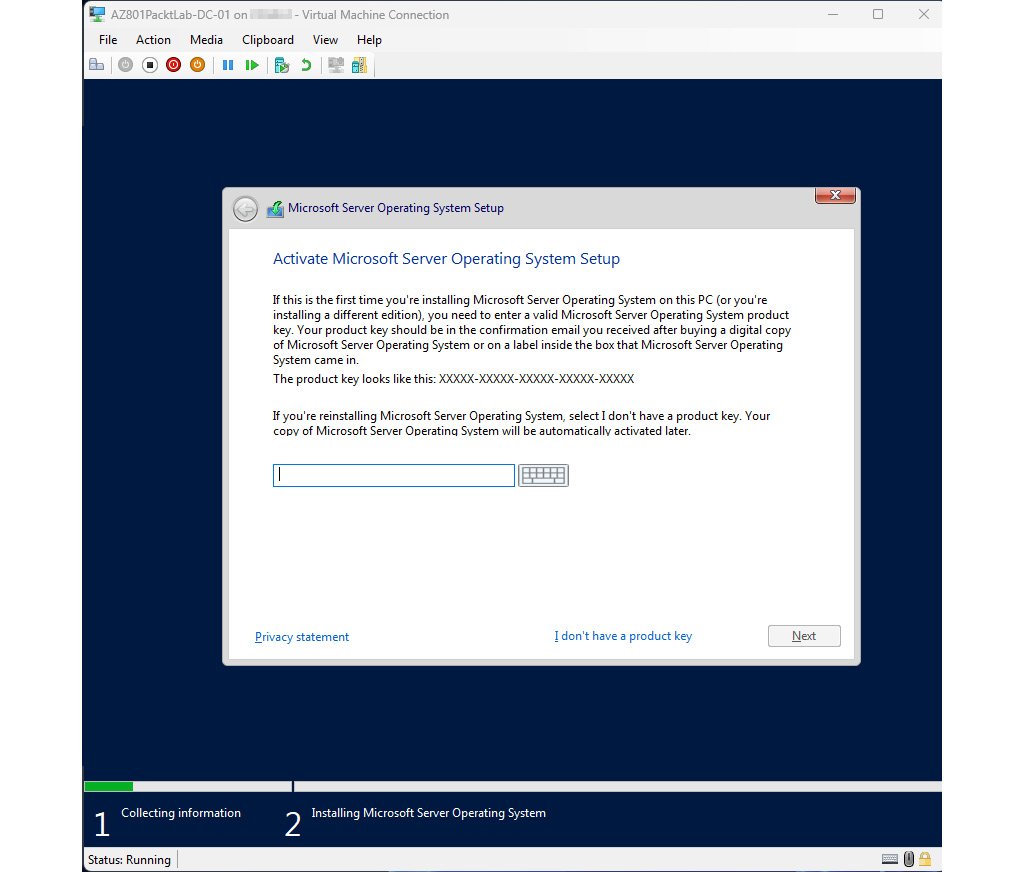
Task: Choose "I don't have a product key"
Action: click(x=623, y=636)
